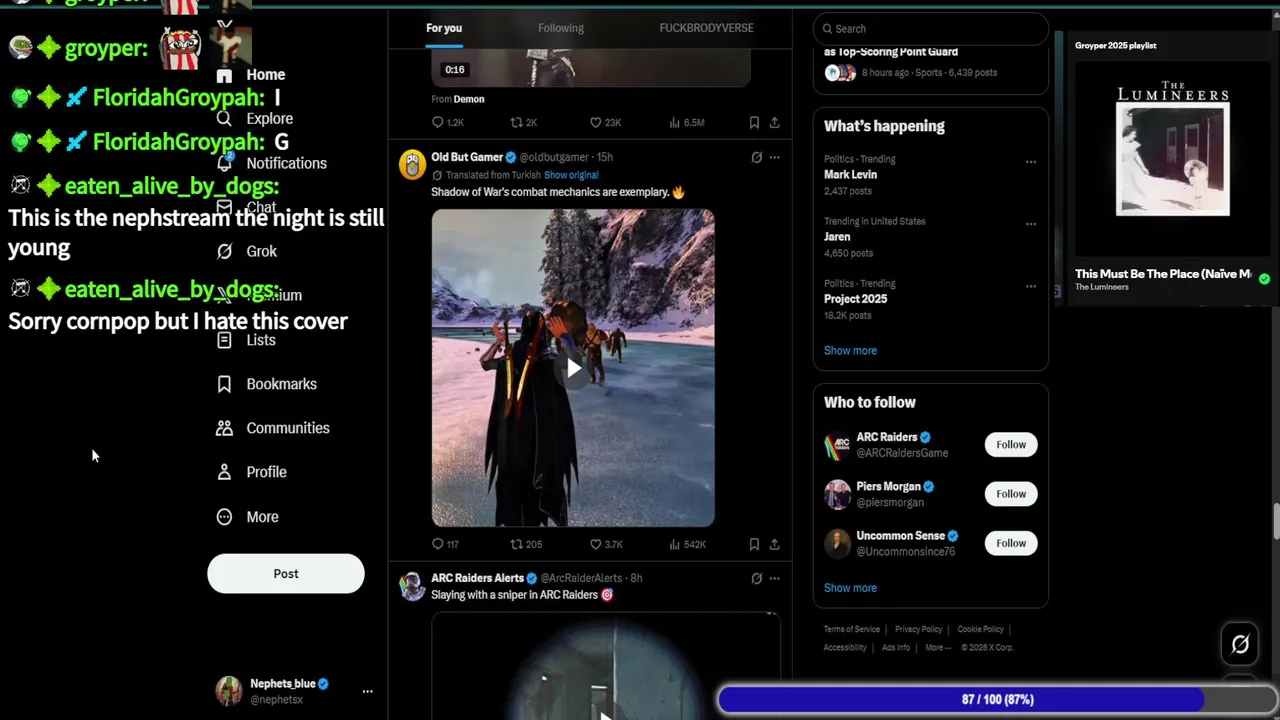Open Project 2025 trending topic

[855, 299]
